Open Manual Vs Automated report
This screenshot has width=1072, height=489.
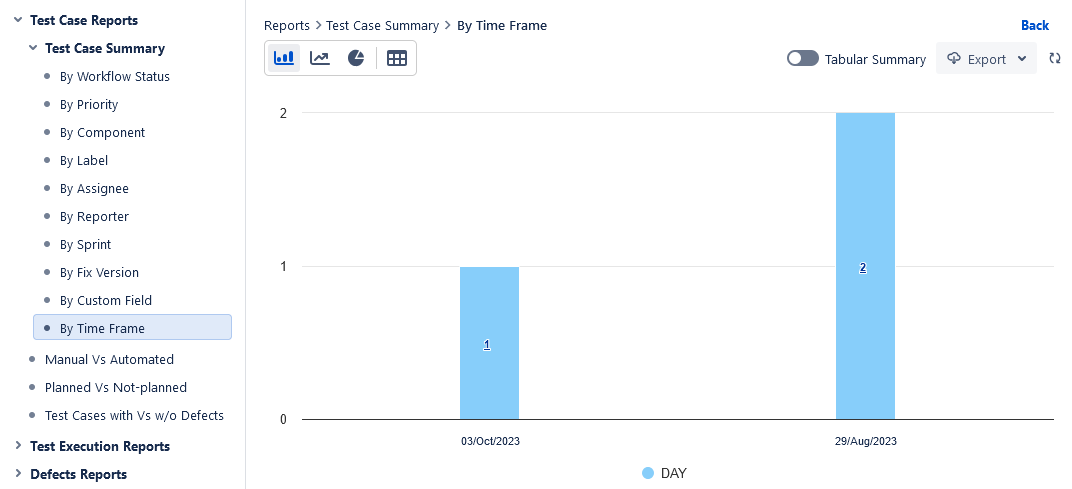(109, 359)
